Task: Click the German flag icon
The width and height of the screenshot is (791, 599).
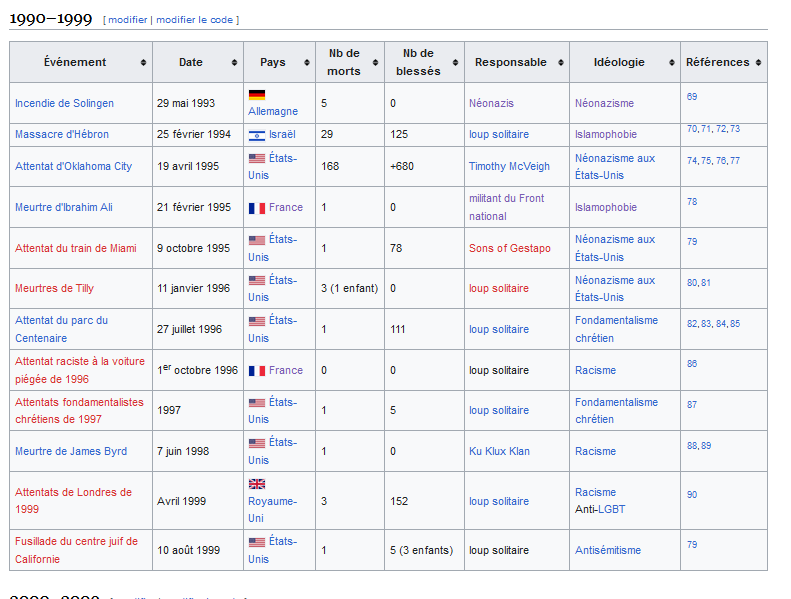Action: [x=256, y=95]
